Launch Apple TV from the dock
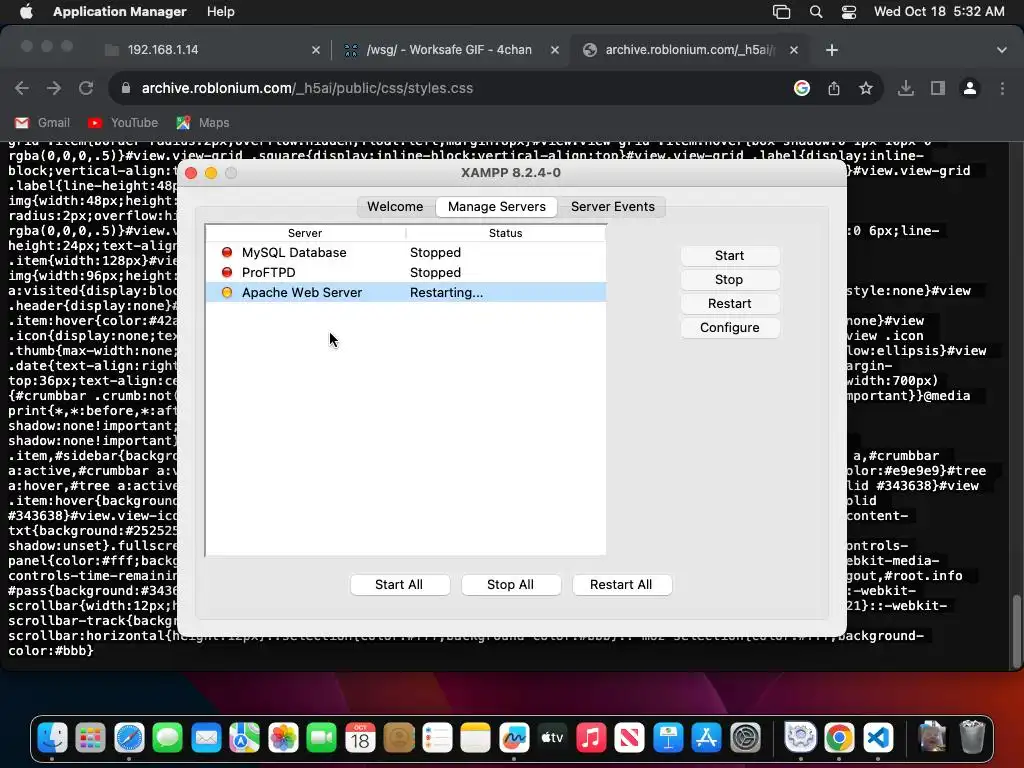The image size is (1024, 768). coord(552,738)
